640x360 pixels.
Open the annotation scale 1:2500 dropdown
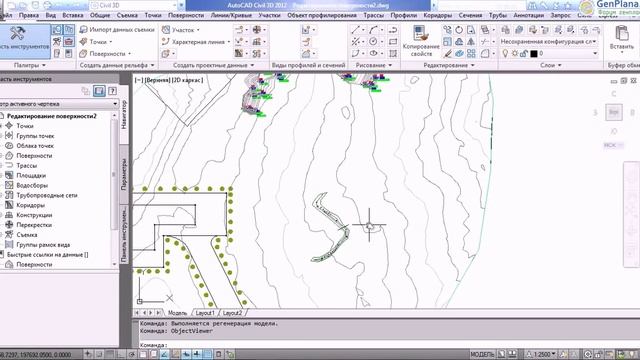542,354
